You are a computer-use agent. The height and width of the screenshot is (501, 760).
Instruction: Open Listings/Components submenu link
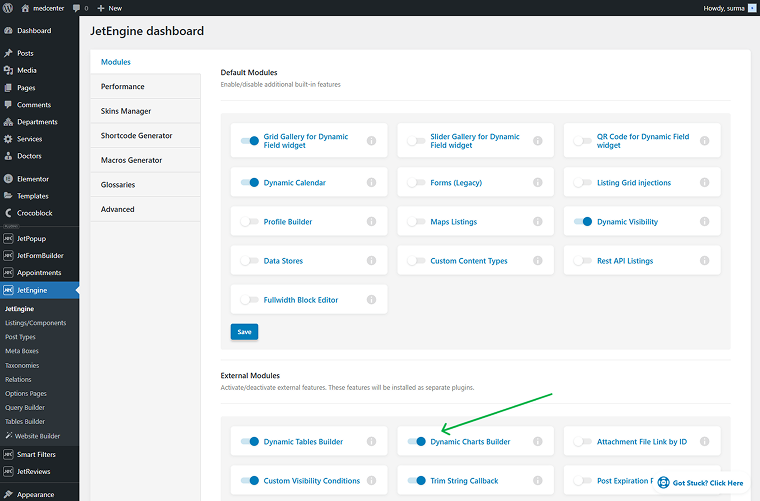(35, 323)
